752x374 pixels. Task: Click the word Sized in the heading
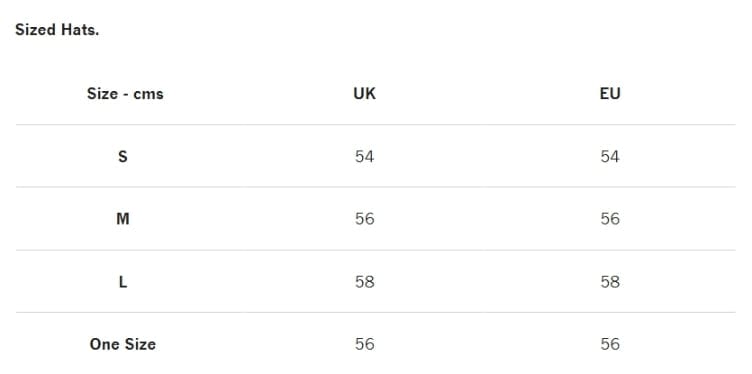point(36,30)
